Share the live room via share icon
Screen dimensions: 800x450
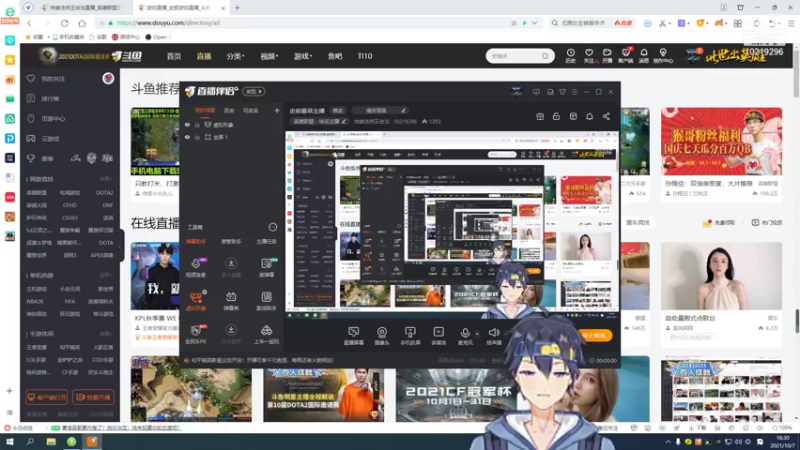(x=606, y=117)
